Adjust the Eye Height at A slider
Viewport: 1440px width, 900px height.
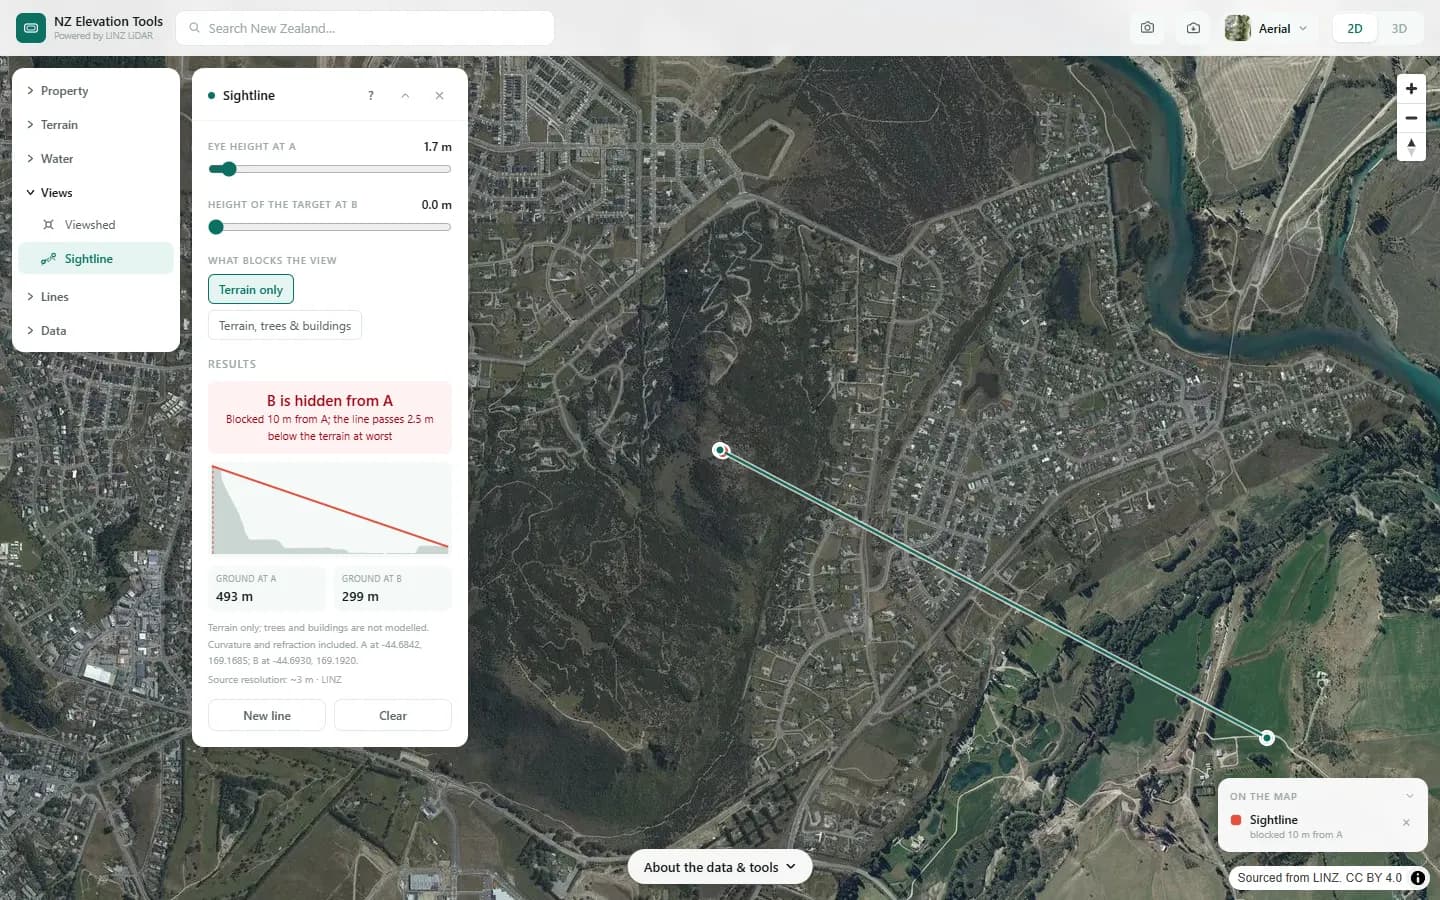click(330, 169)
